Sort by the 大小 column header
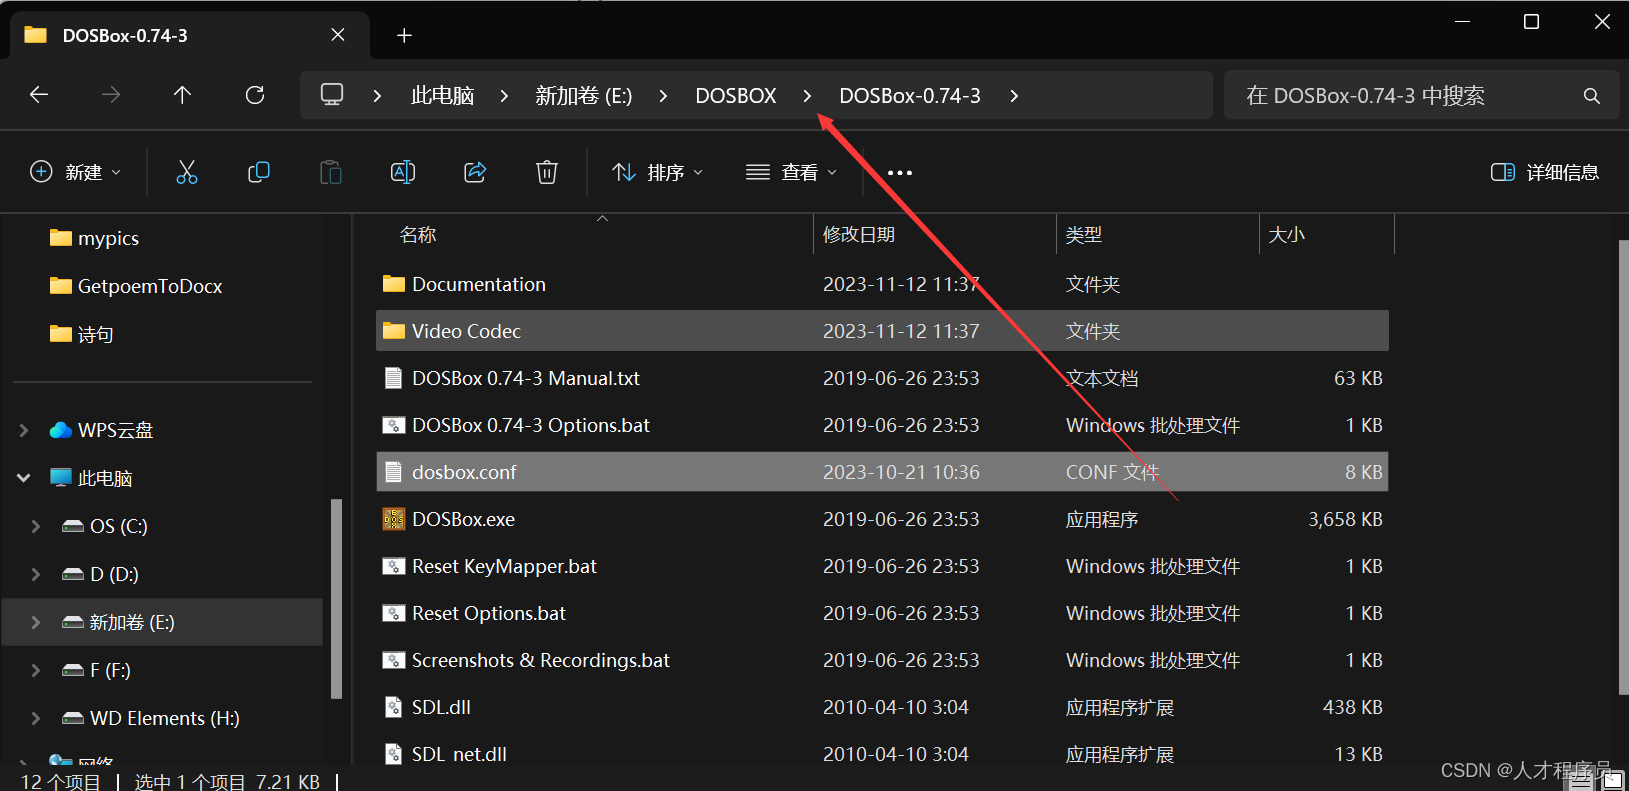The height and width of the screenshot is (791, 1629). (1287, 235)
